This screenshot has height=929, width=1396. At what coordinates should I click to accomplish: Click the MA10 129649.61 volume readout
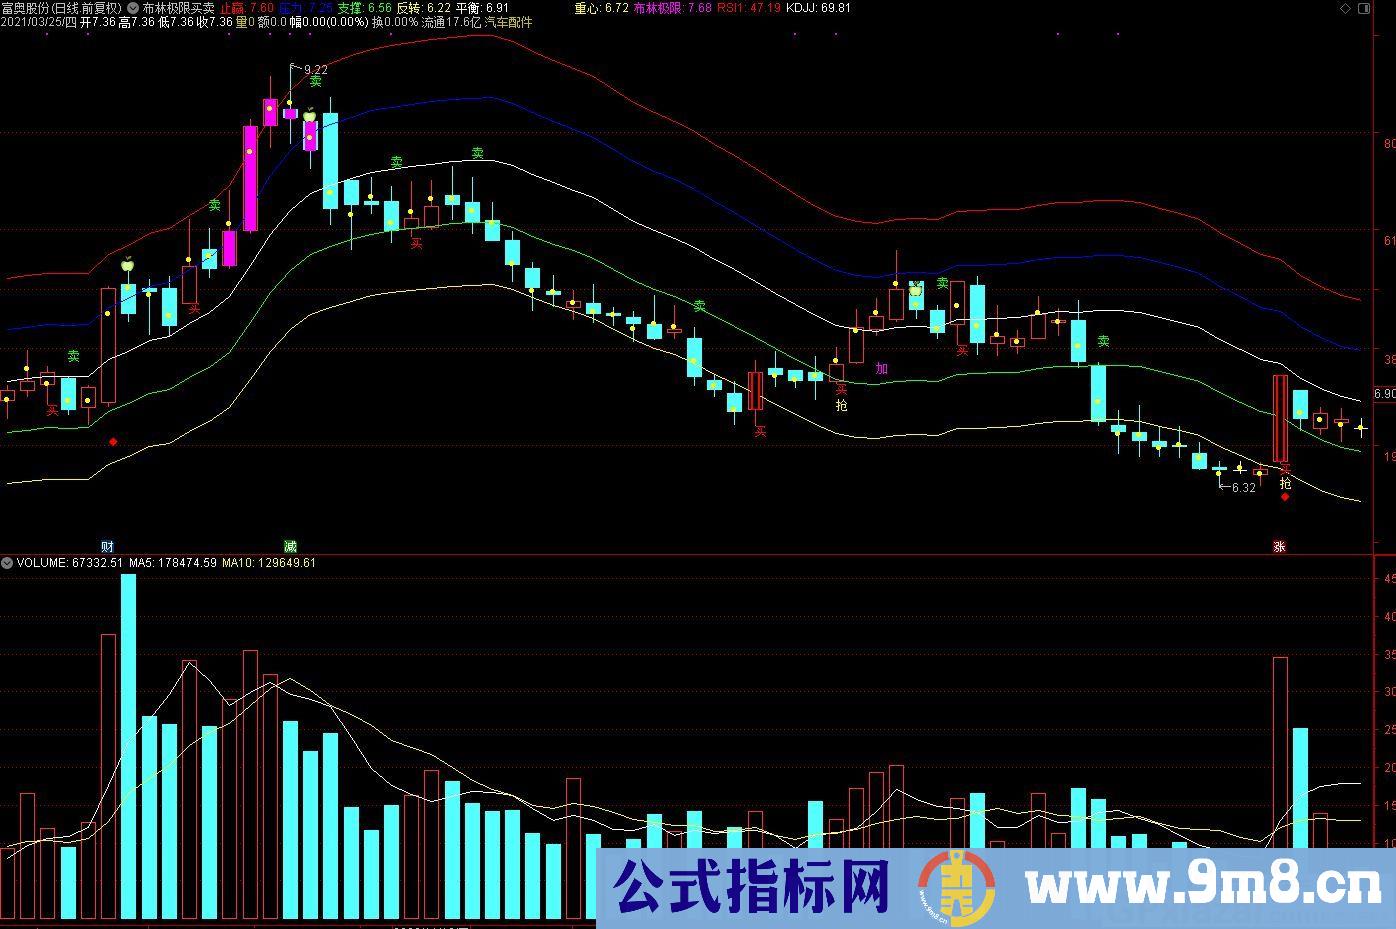[x=269, y=563]
